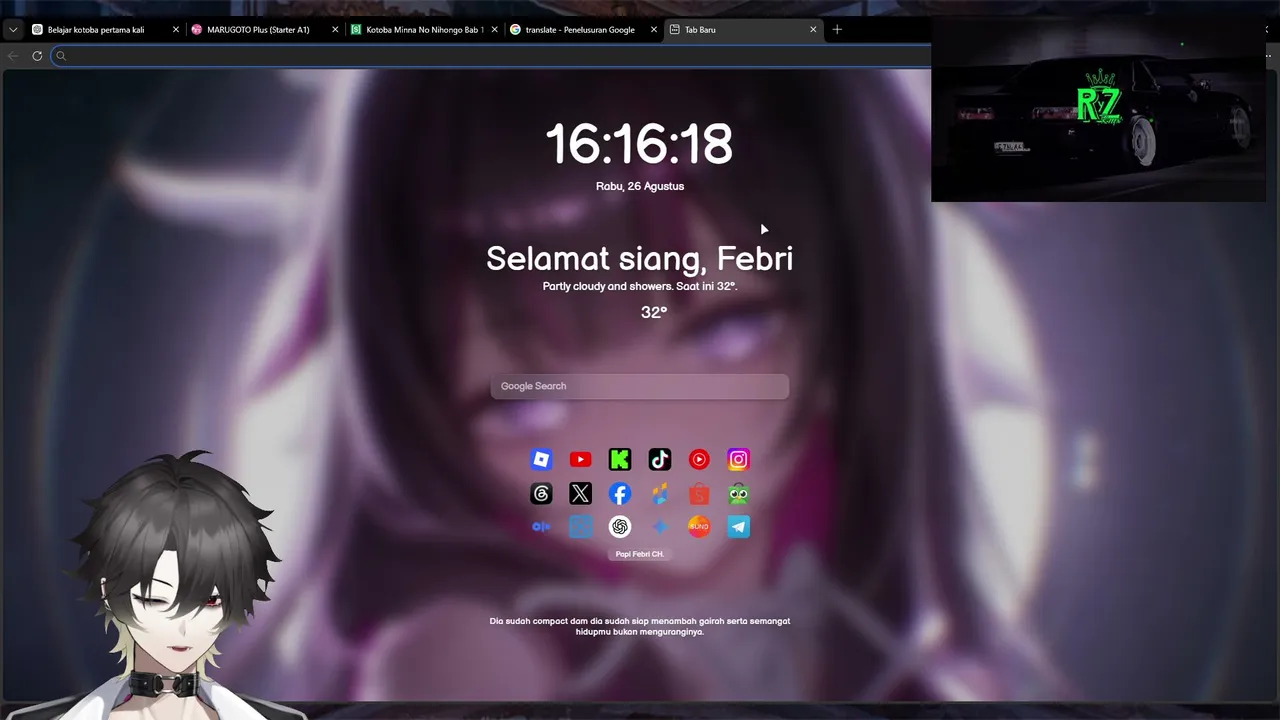Open the YouTube shortcut icon

[x=580, y=460]
